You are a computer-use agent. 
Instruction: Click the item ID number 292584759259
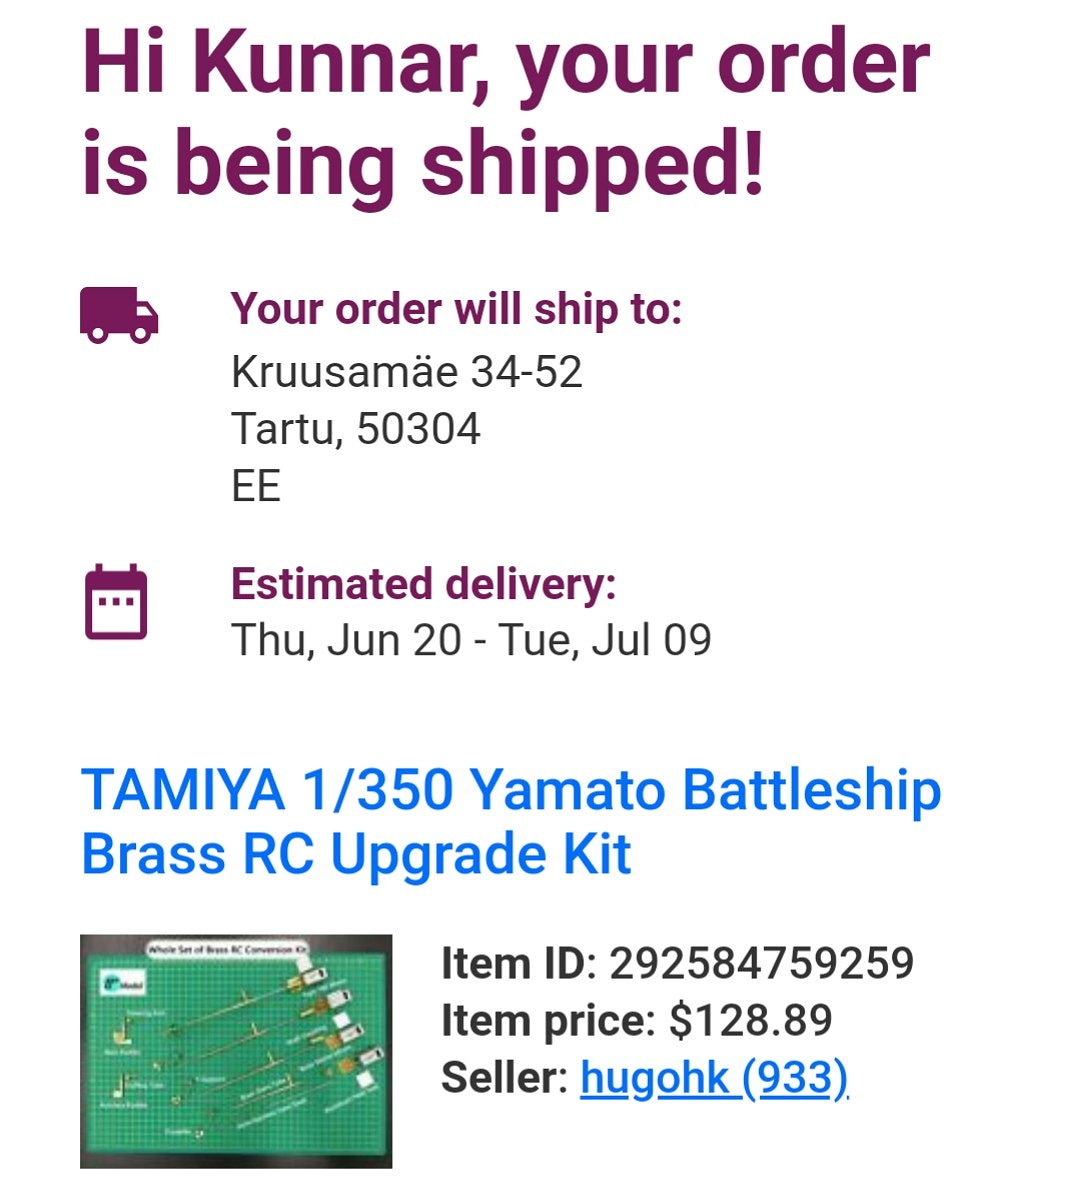[x=761, y=964]
